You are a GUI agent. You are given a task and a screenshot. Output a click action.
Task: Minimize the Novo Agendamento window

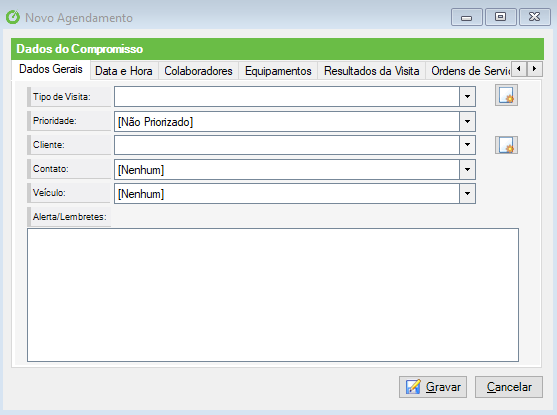point(466,17)
